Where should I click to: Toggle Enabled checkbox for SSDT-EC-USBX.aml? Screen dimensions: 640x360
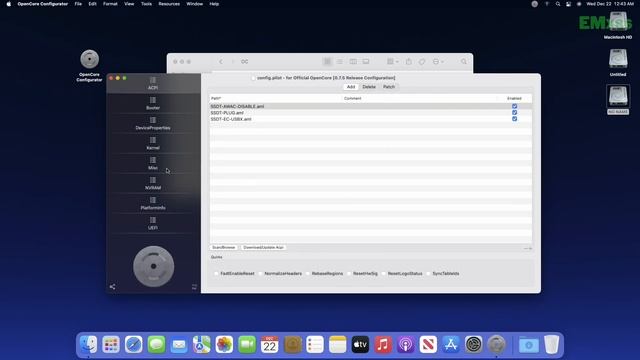[x=514, y=119]
